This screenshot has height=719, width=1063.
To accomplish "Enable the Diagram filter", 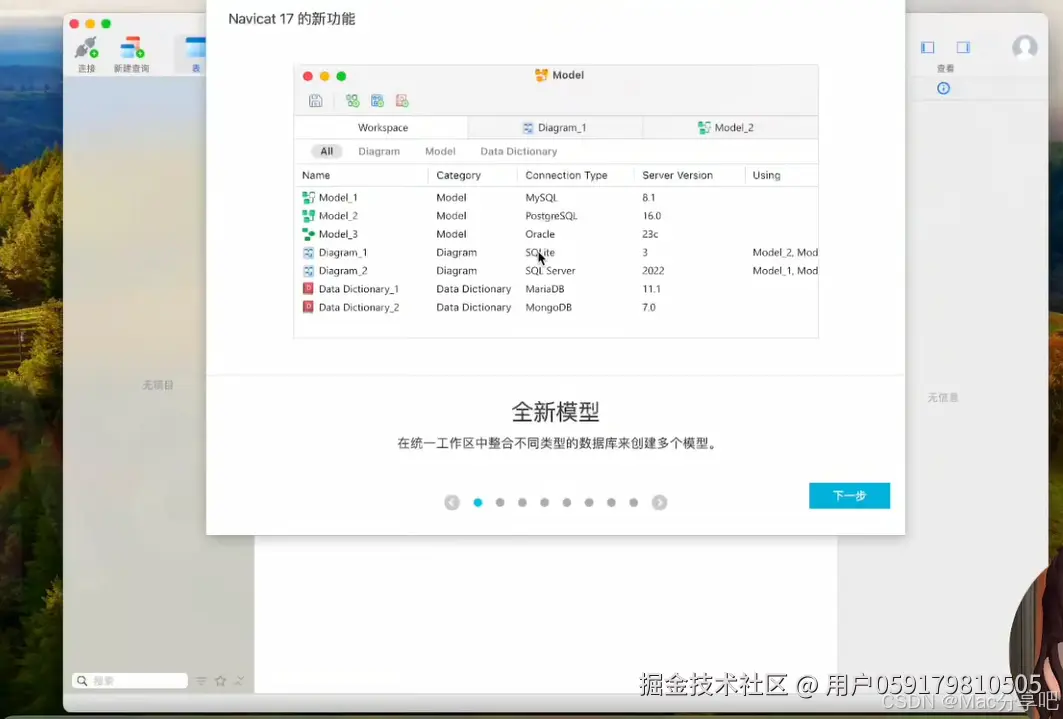I will [379, 151].
